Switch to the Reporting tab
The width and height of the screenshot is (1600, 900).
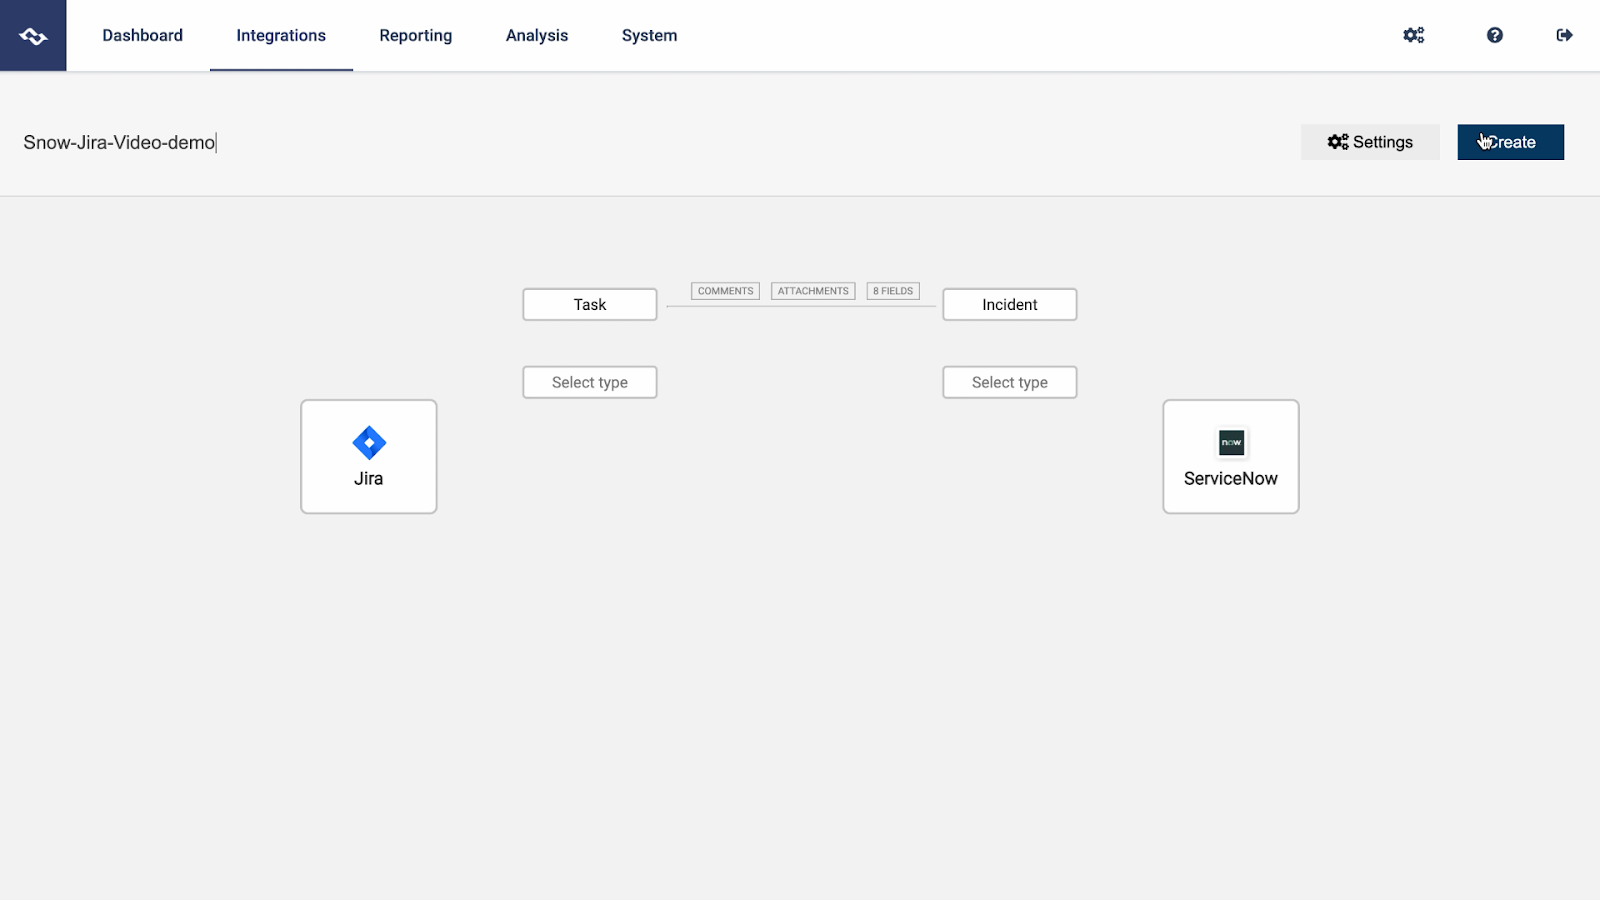pyautogui.click(x=415, y=35)
